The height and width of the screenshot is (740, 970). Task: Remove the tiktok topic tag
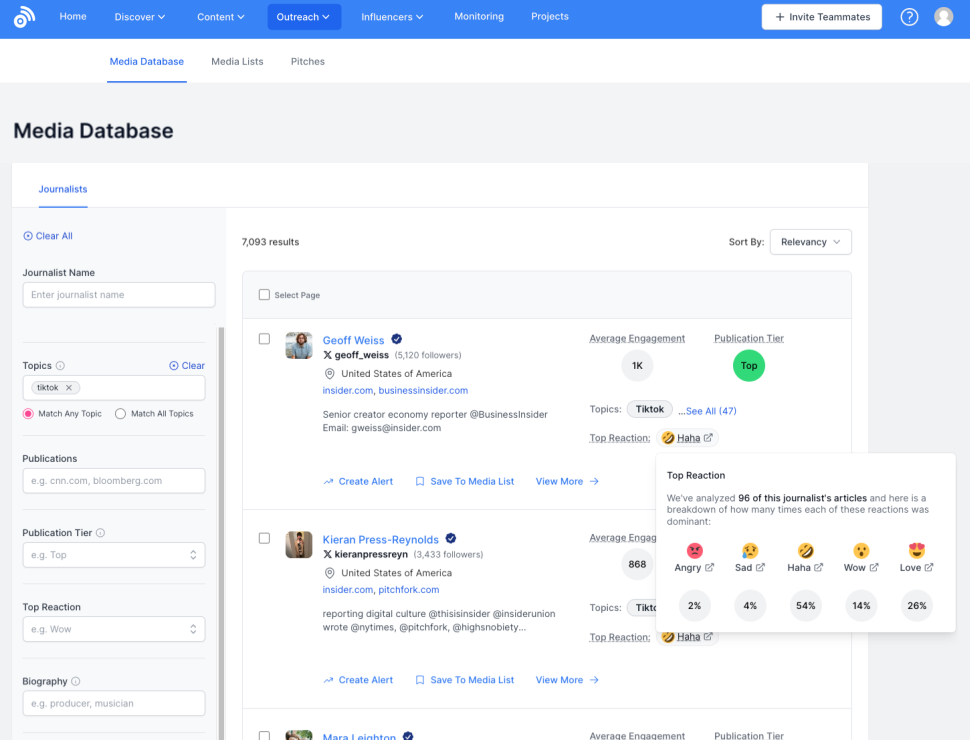point(69,388)
